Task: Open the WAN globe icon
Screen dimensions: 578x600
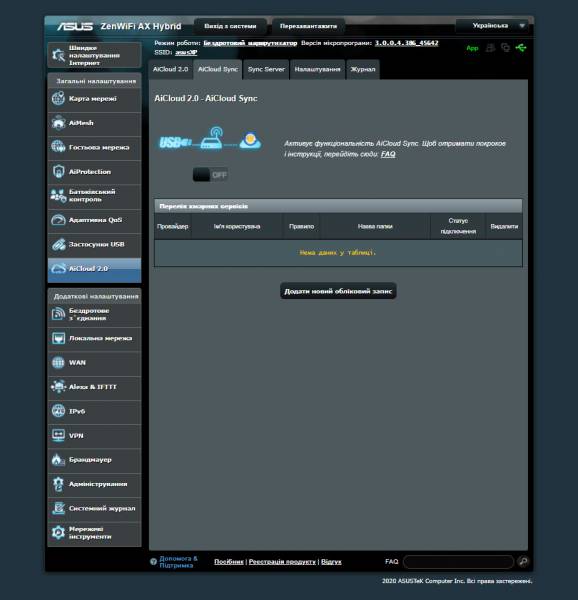Action: (58, 362)
